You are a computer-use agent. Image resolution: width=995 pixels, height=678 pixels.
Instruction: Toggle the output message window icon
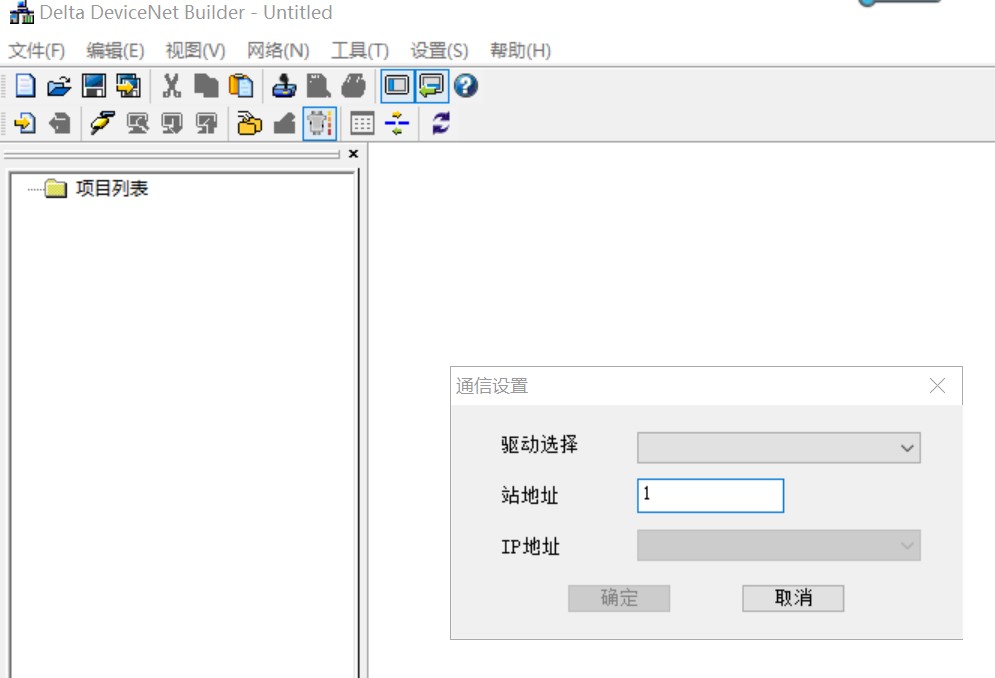[432, 87]
